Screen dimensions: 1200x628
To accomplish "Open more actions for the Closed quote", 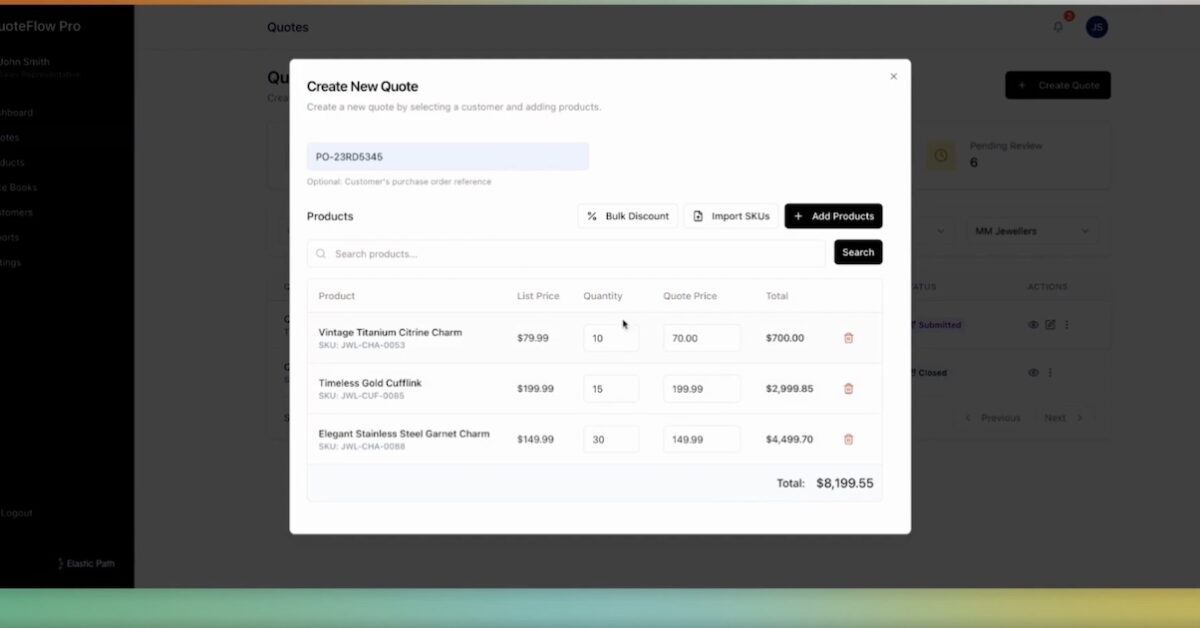I will (x=1050, y=373).
